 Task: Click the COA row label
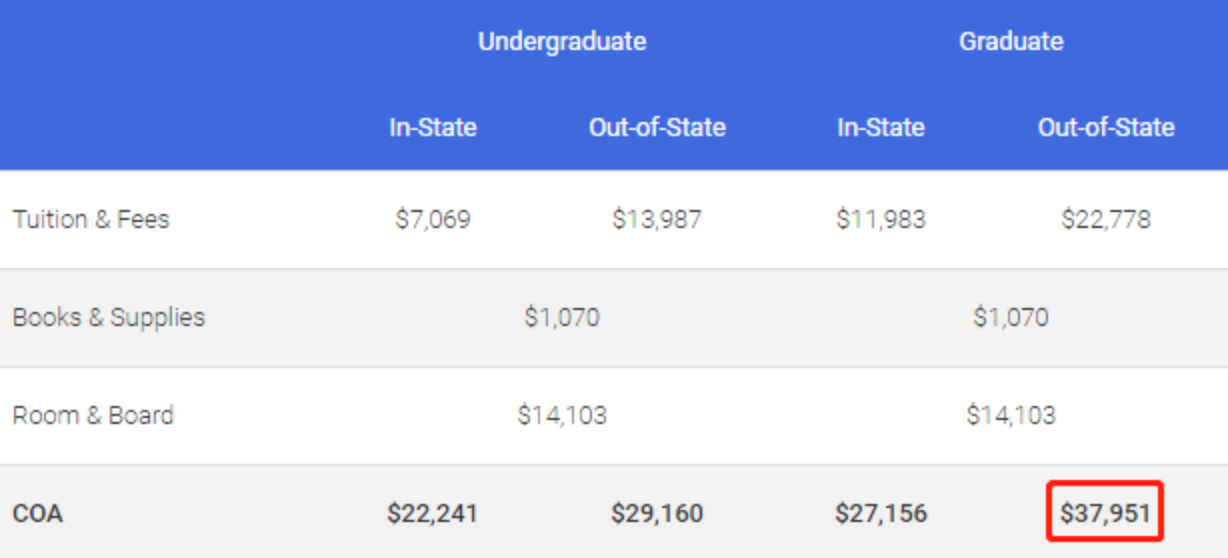pyautogui.click(x=36, y=514)
